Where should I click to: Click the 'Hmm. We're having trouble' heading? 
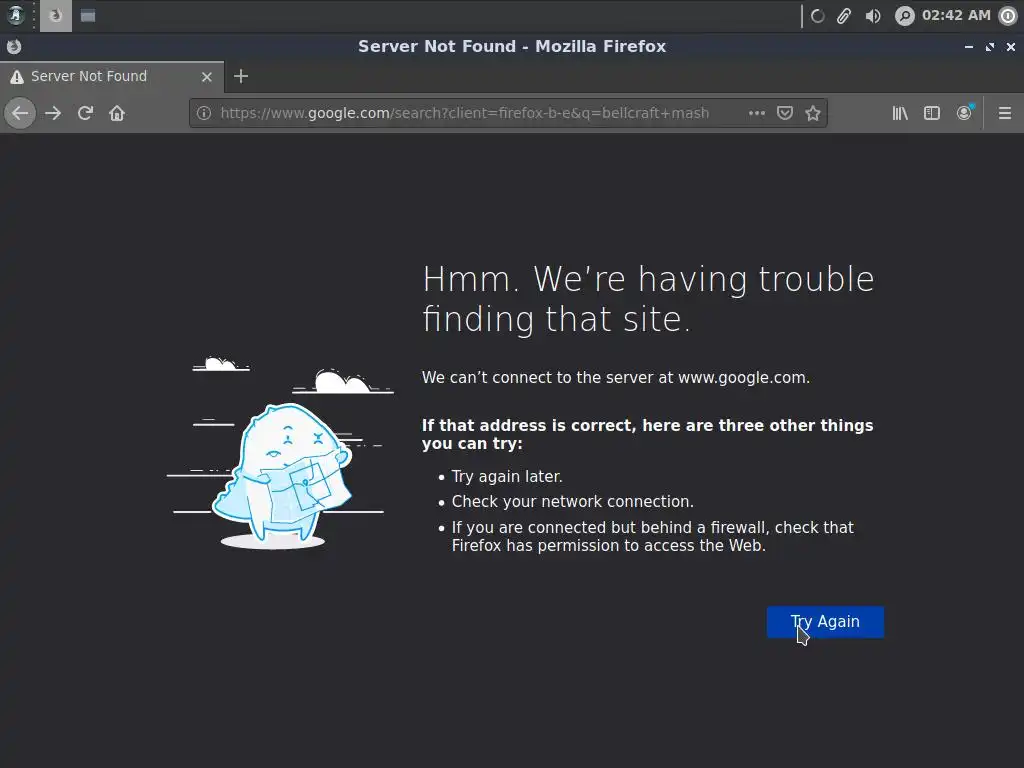click(x=648, y=298)
